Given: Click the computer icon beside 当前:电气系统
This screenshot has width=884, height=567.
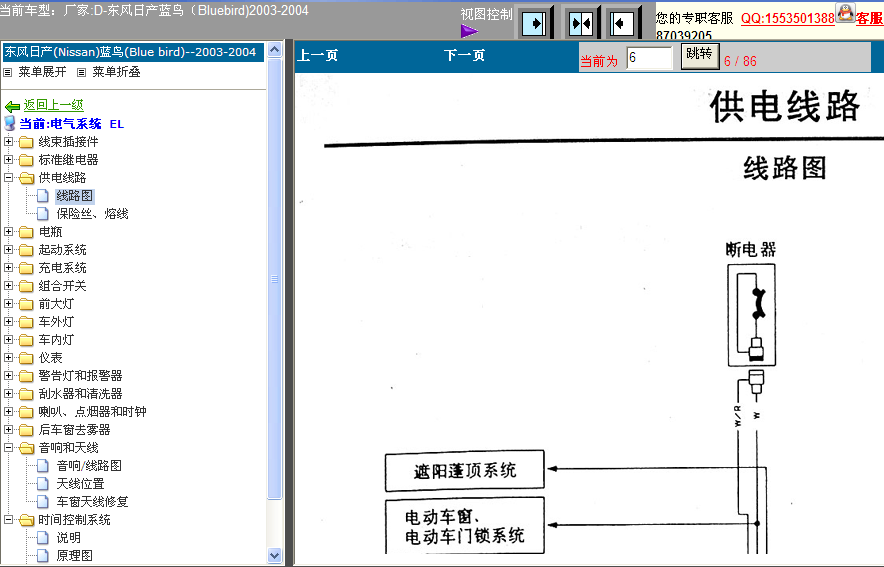Looking at the screenshot, I should point(10,123).
